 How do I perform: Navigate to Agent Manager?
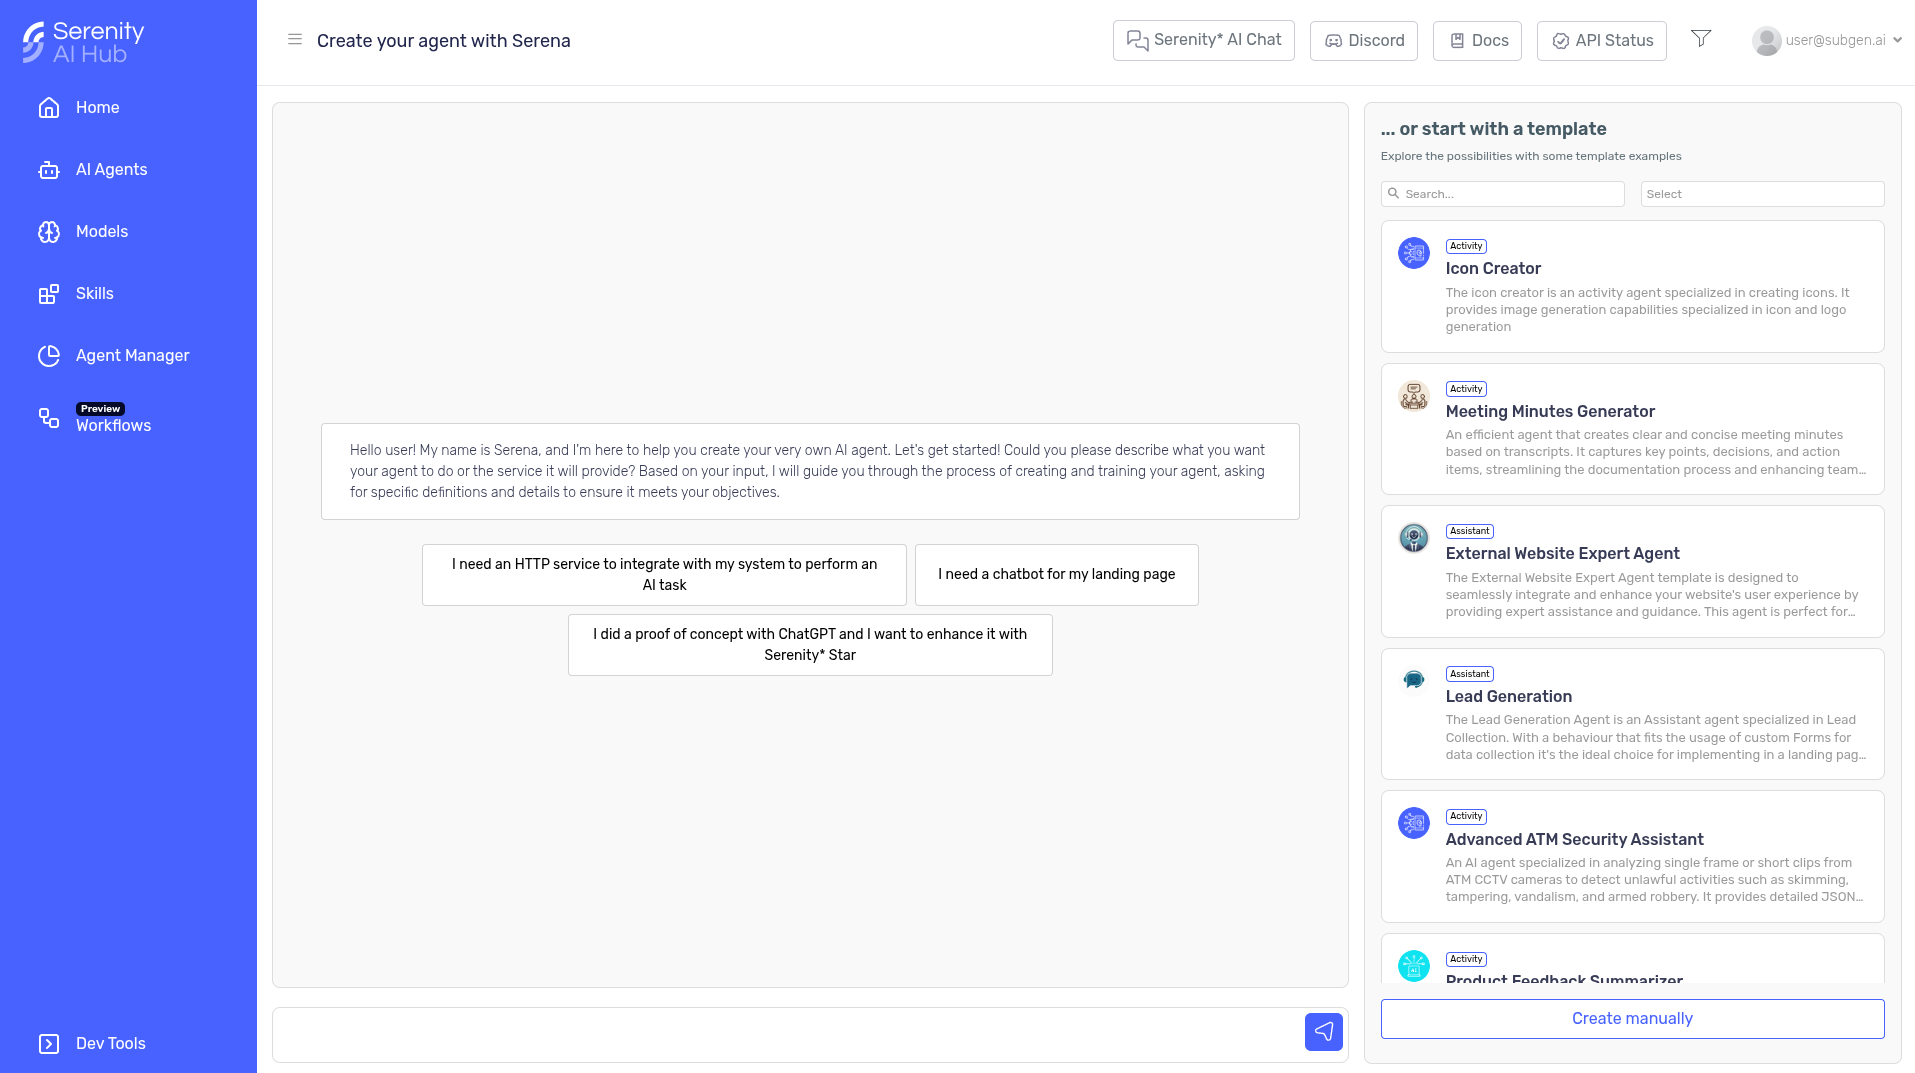pos(132,356)
